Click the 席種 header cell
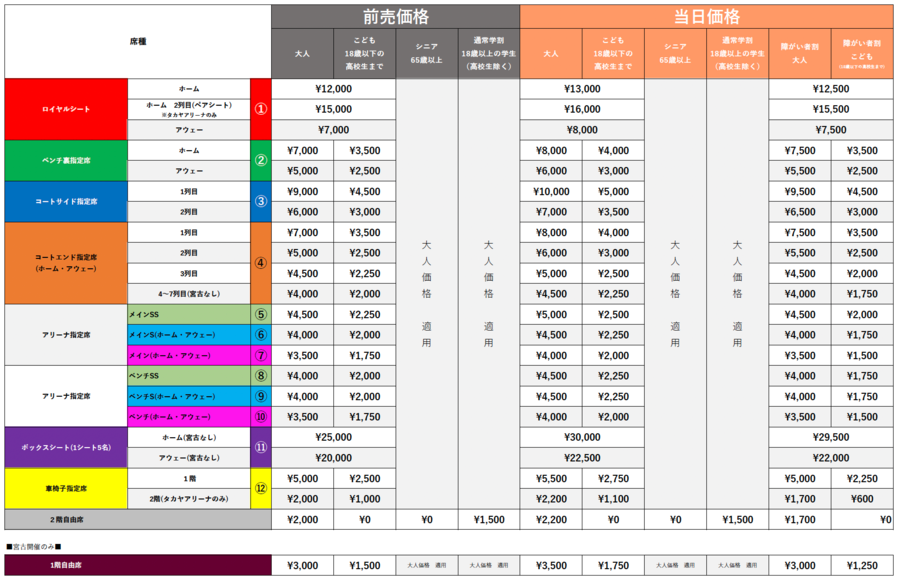The image size is (900, 581). pyautogui.click(x=137, y=42)
